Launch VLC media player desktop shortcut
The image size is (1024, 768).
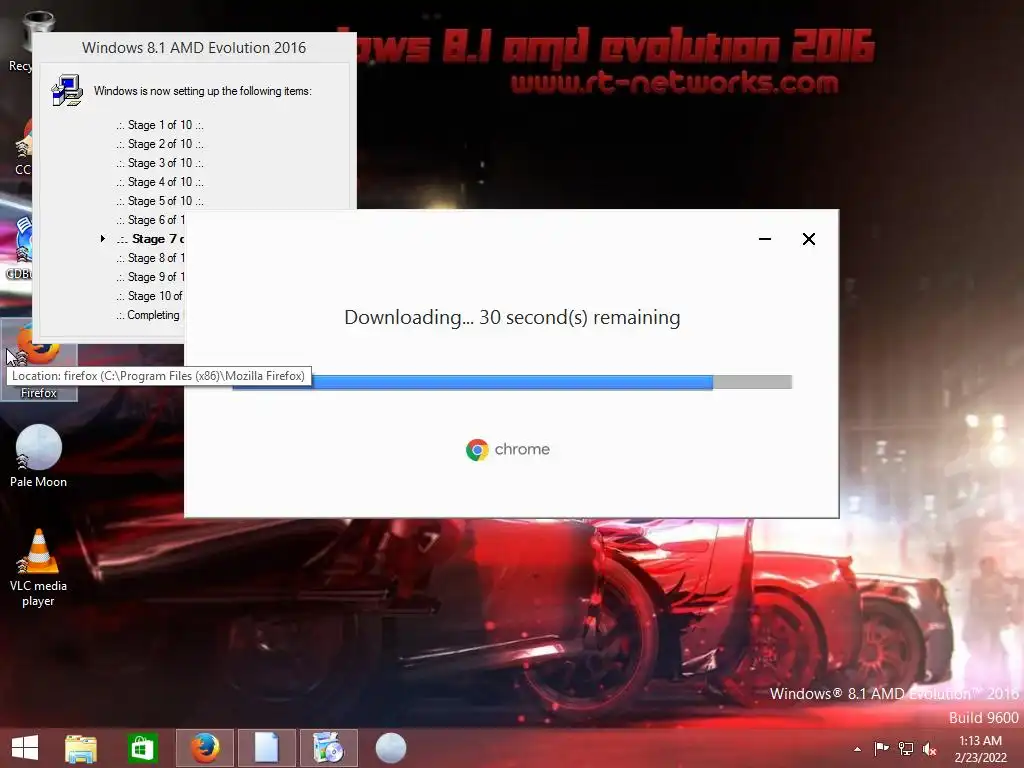coord(39,568)
